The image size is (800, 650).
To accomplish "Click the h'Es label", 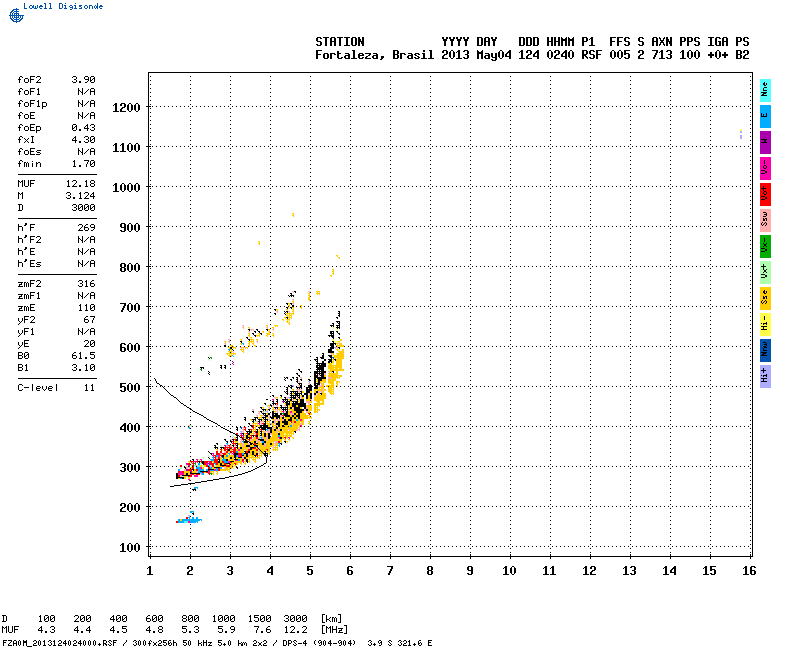I will click(x=29, y=264).
